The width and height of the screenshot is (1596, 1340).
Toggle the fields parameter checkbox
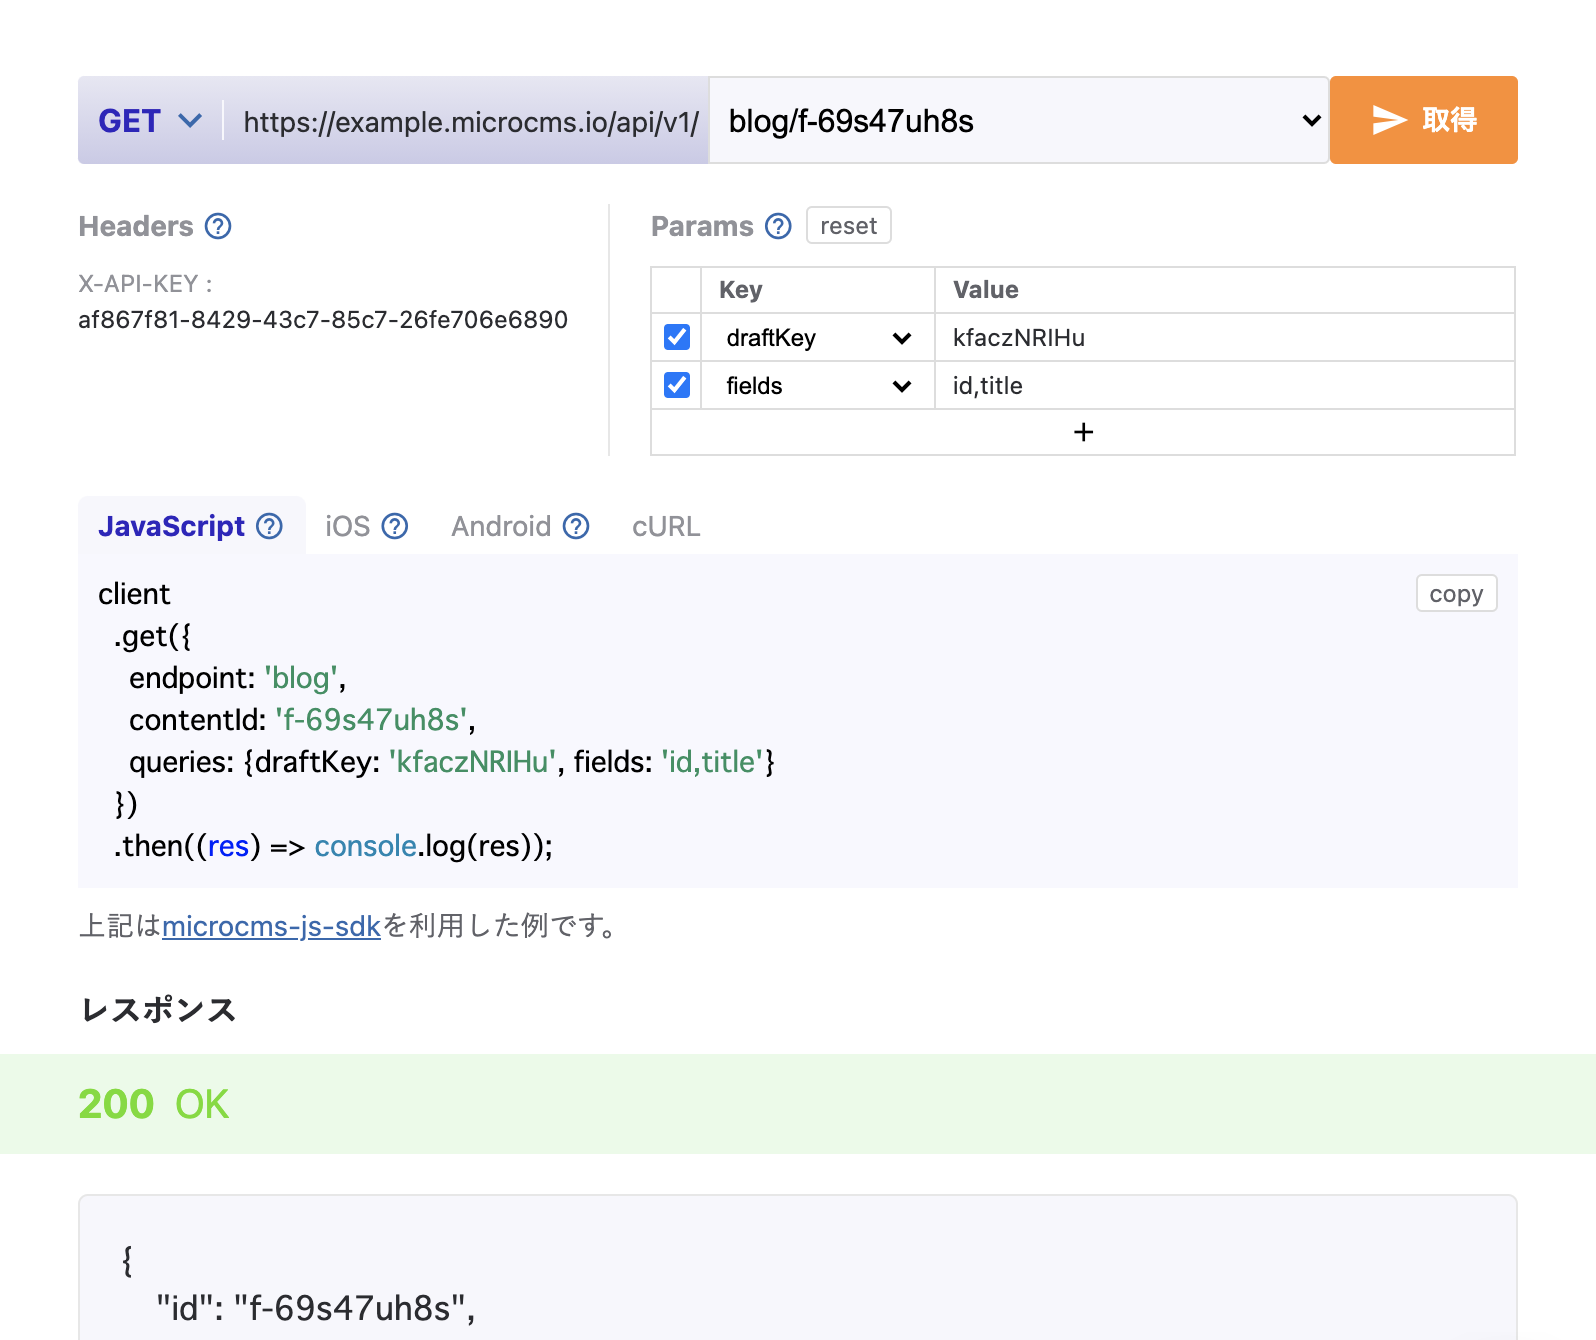click(677, 386)
